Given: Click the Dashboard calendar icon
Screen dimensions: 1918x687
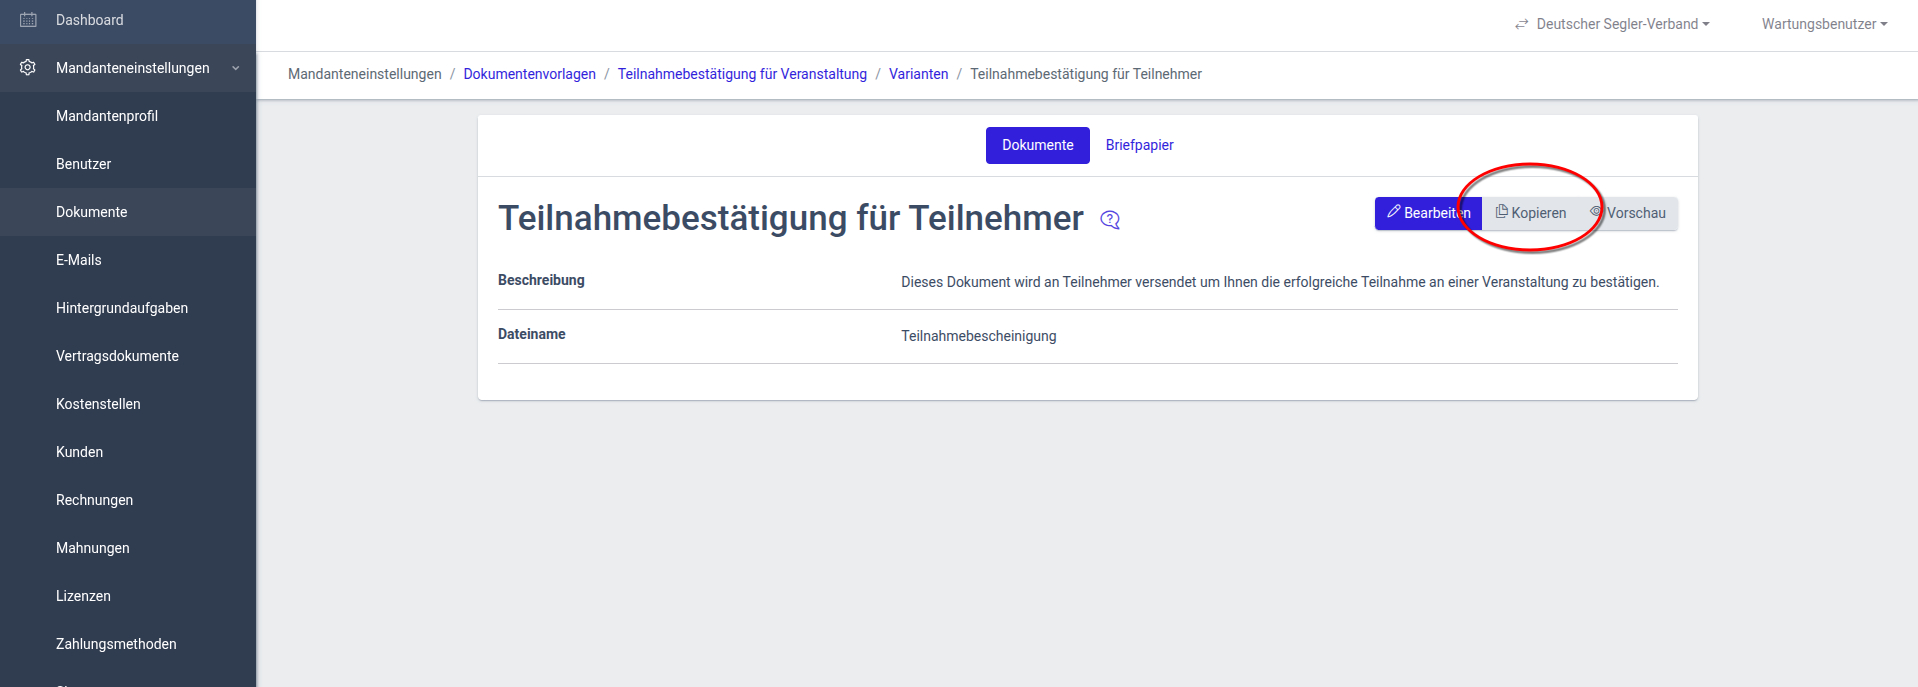Looking at the screenshot, I should pyautogui.click(x=28, y=20).
